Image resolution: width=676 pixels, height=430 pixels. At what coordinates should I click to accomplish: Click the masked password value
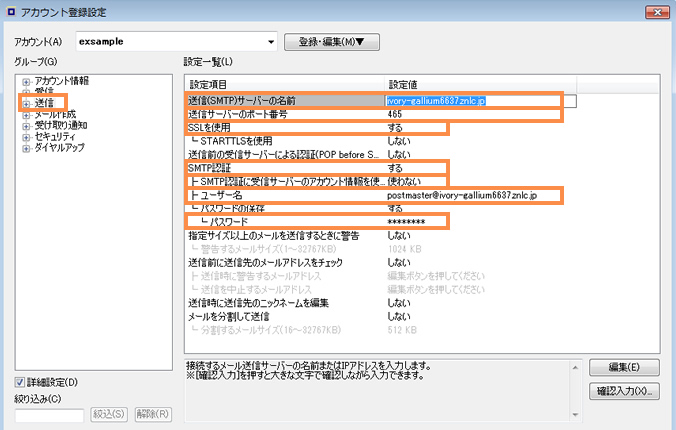[406, 222]
